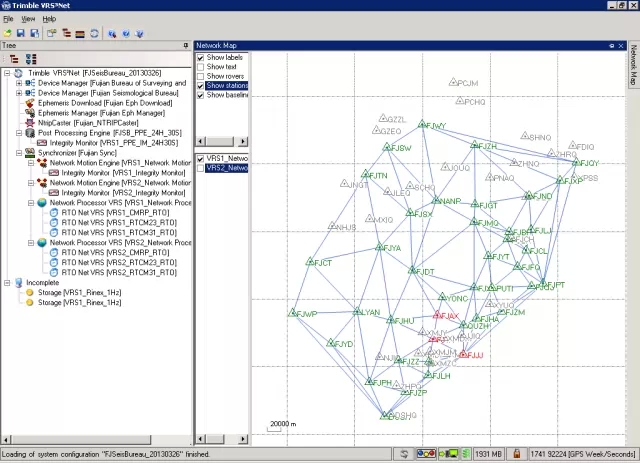Click the green monitor connection status icon
The width and height of the screenshot is (640, 463).
449,454
